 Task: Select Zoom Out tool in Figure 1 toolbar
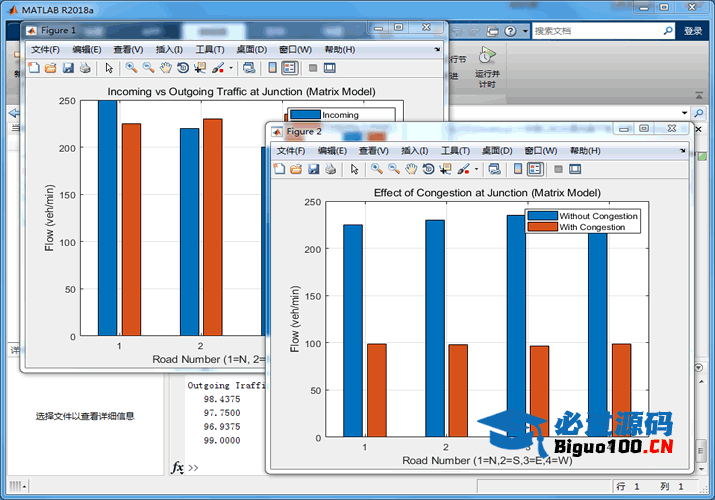148,68
